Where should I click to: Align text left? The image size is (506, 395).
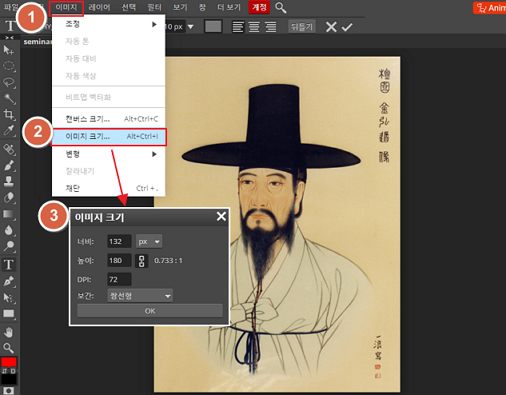tap(238, 27)
